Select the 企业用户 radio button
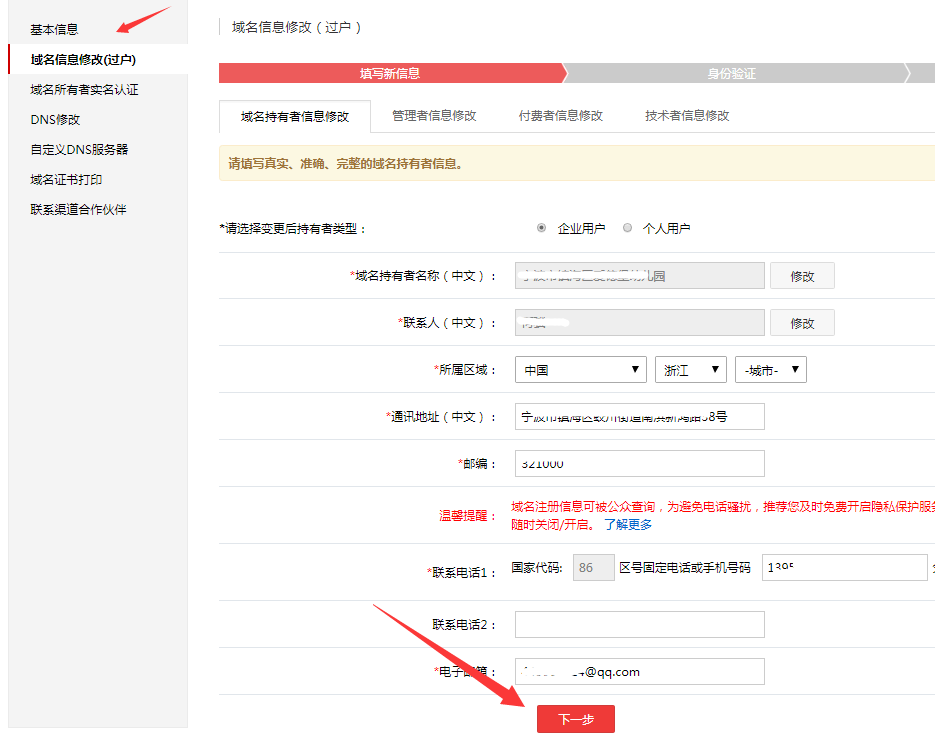Viewport: 935px width, 749px height. [x=542, y=228]
